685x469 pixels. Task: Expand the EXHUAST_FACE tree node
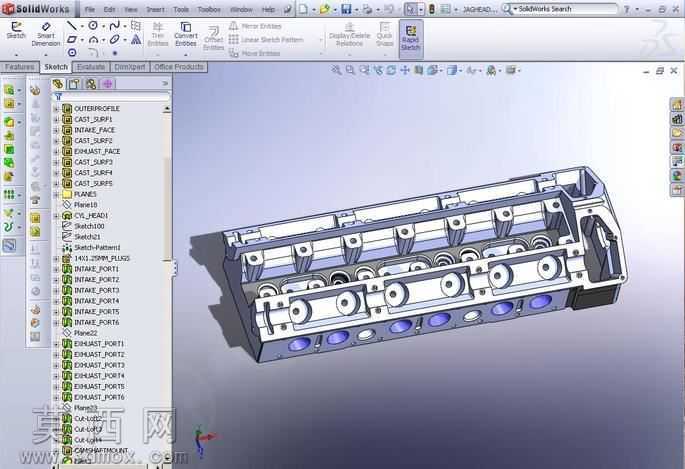coord(56,151)
